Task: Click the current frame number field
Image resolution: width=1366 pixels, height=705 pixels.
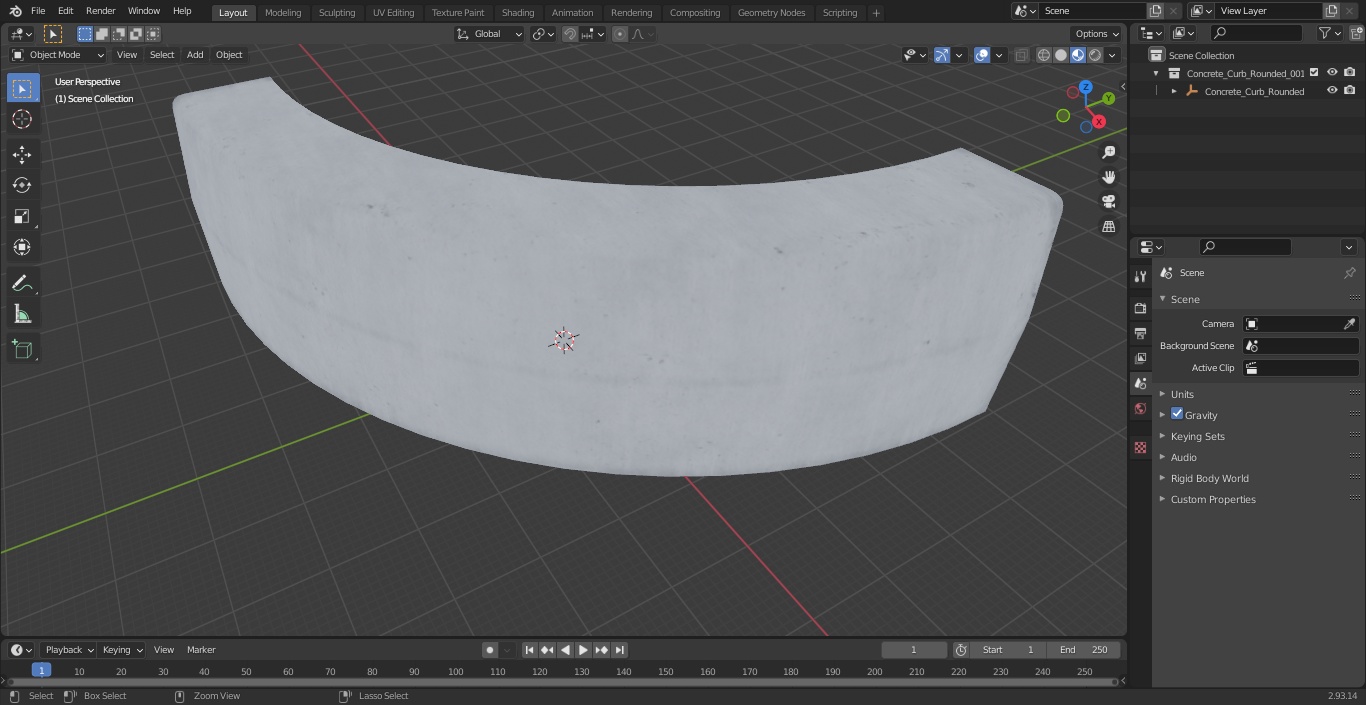Action: [x=914, y=650]
